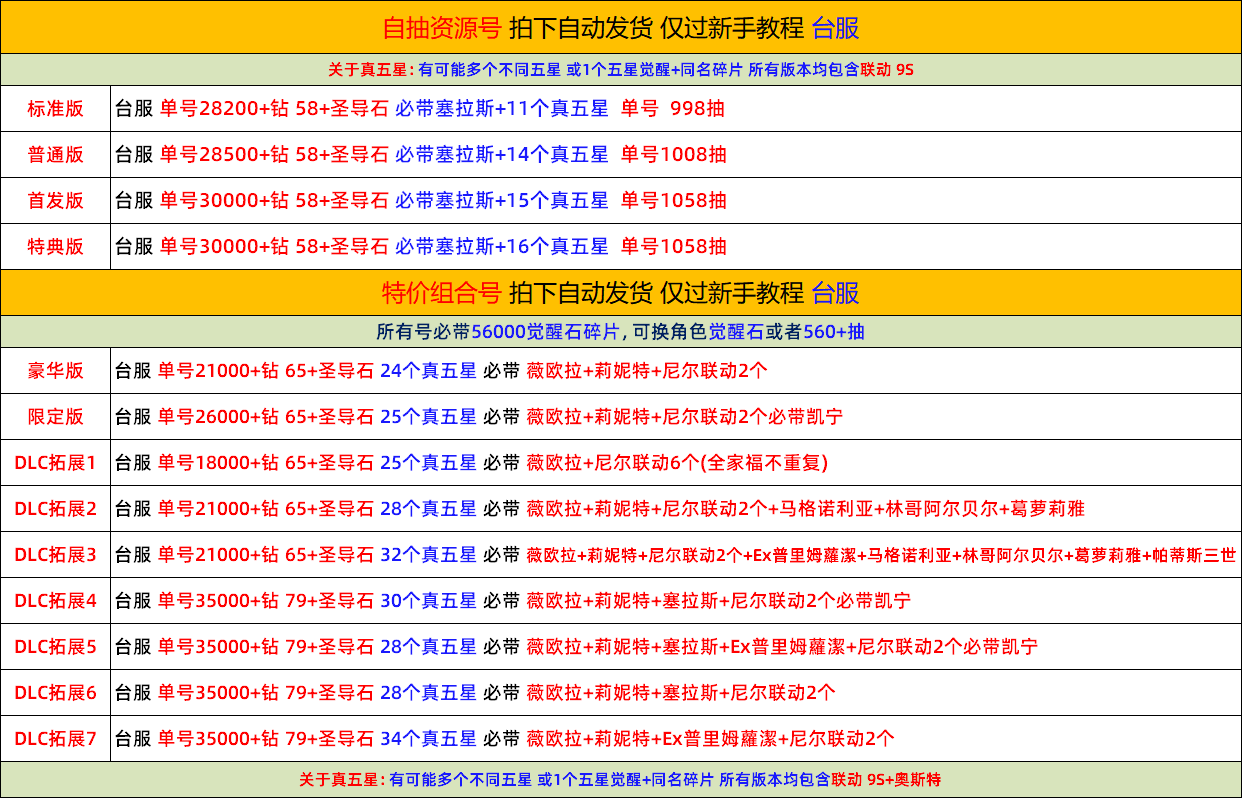Click the DLC拓展3 label
Viewport: 1242px width, 798px height.
tap(55, 555)
